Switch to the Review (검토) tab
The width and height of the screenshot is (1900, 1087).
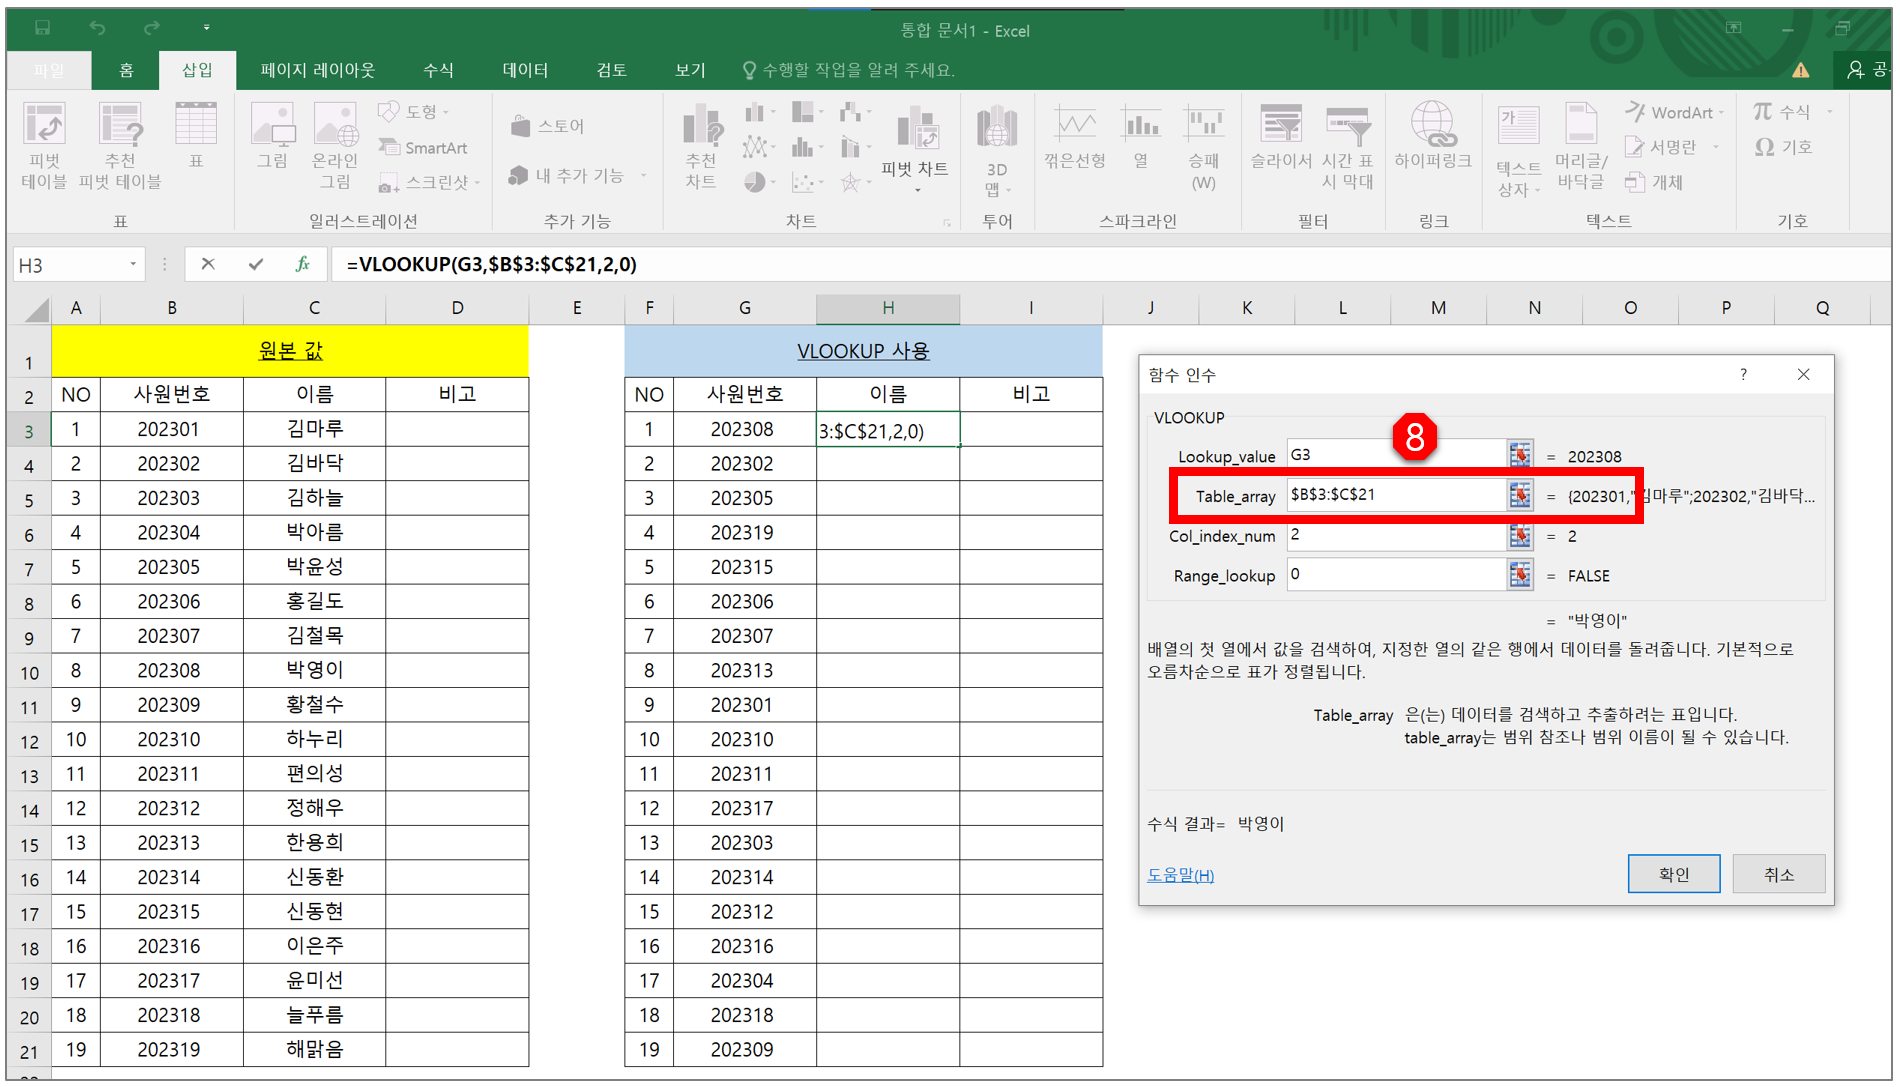coord(611,70)
